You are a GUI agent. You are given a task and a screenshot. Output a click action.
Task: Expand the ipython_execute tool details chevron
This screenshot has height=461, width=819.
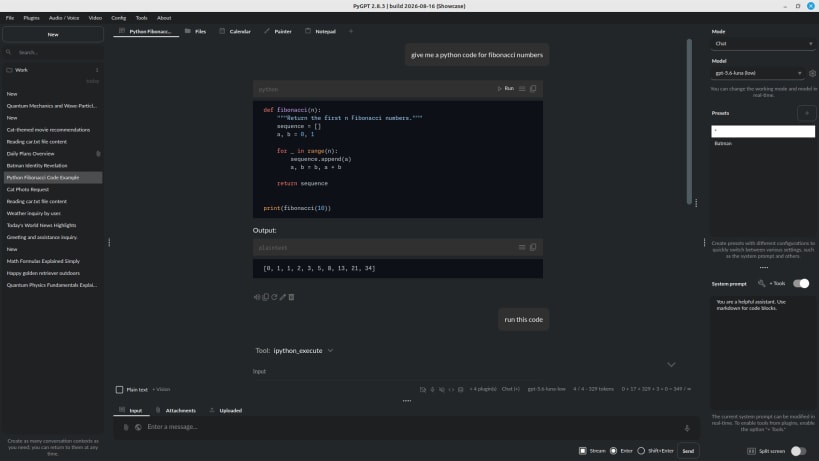(x=330, y=351)
